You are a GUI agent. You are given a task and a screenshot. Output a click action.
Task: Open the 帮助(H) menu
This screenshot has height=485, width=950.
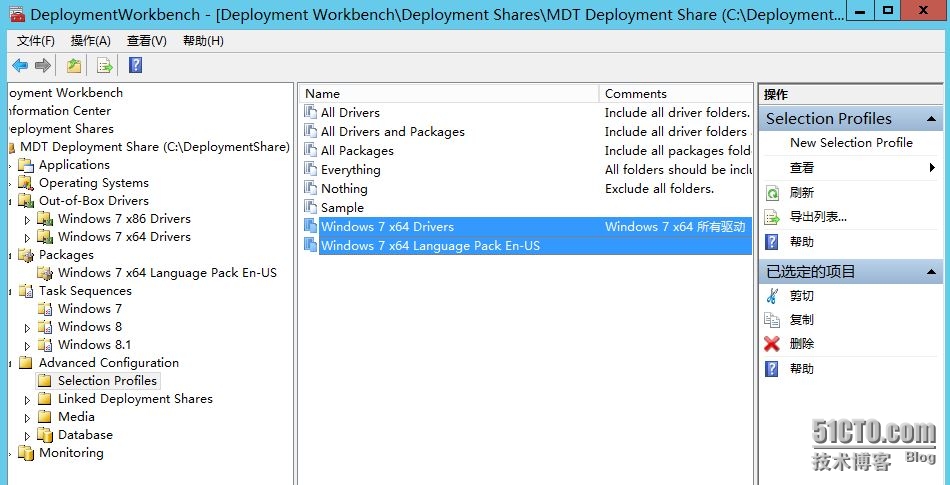pyautogui.click(x=204, y=41)
